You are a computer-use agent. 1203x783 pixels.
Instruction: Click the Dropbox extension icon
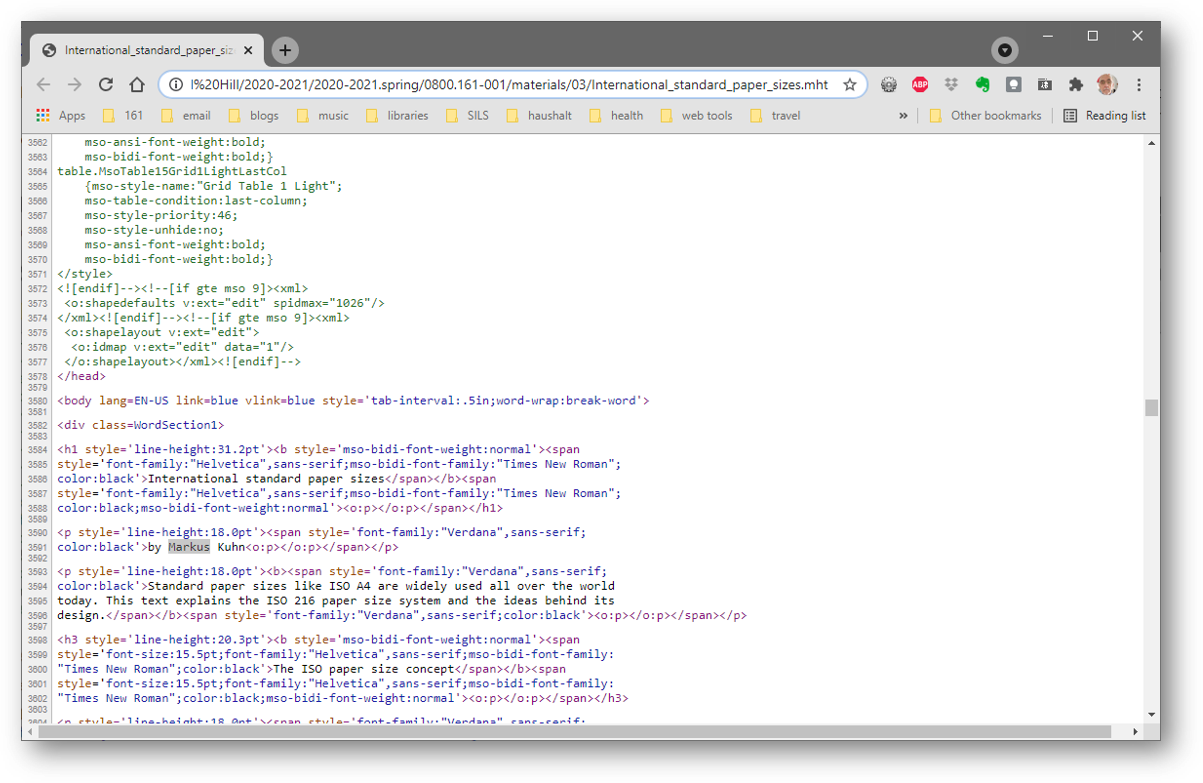coord(951,85)
